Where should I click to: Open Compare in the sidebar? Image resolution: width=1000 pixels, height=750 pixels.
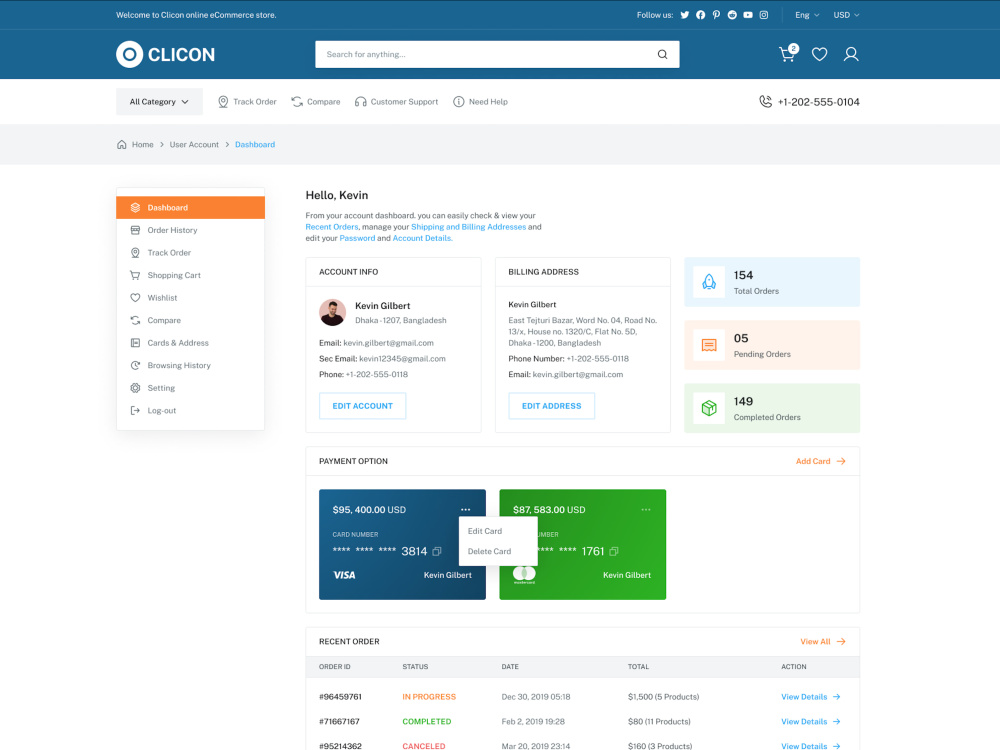coord(190,320)
